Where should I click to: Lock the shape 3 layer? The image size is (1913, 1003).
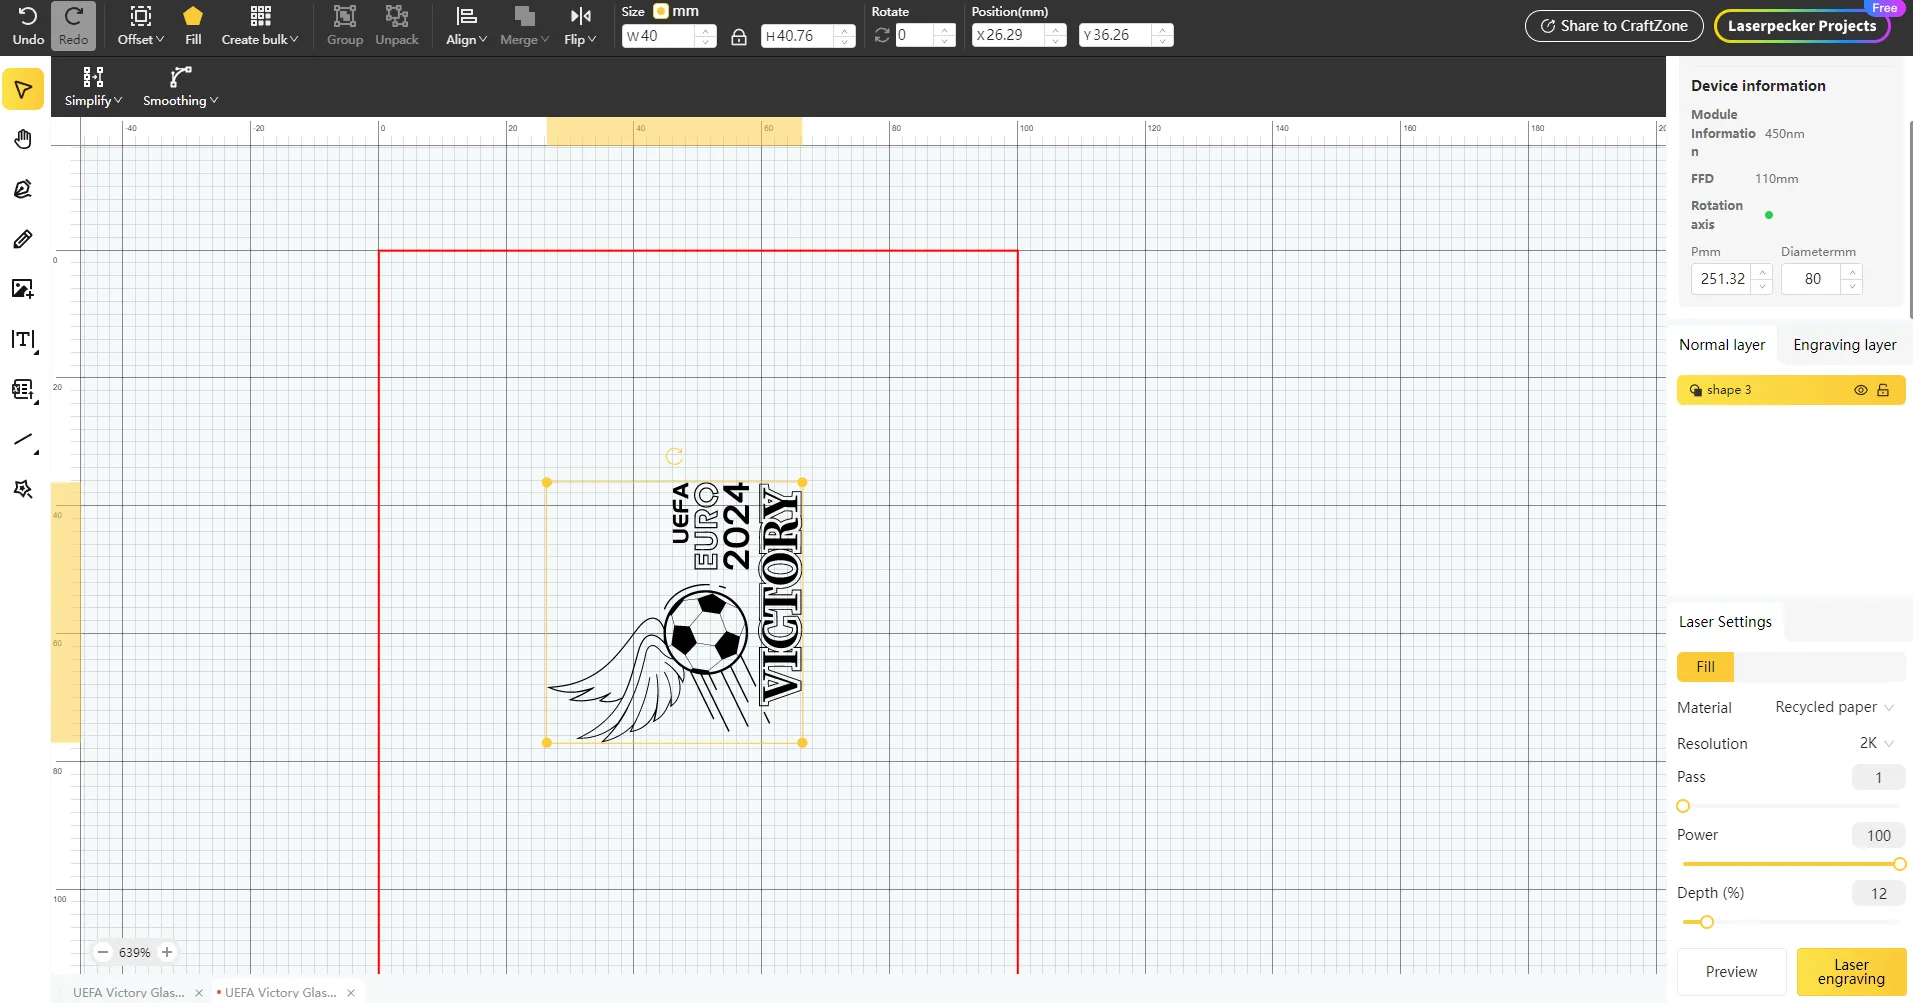(x=1883, y=390)
